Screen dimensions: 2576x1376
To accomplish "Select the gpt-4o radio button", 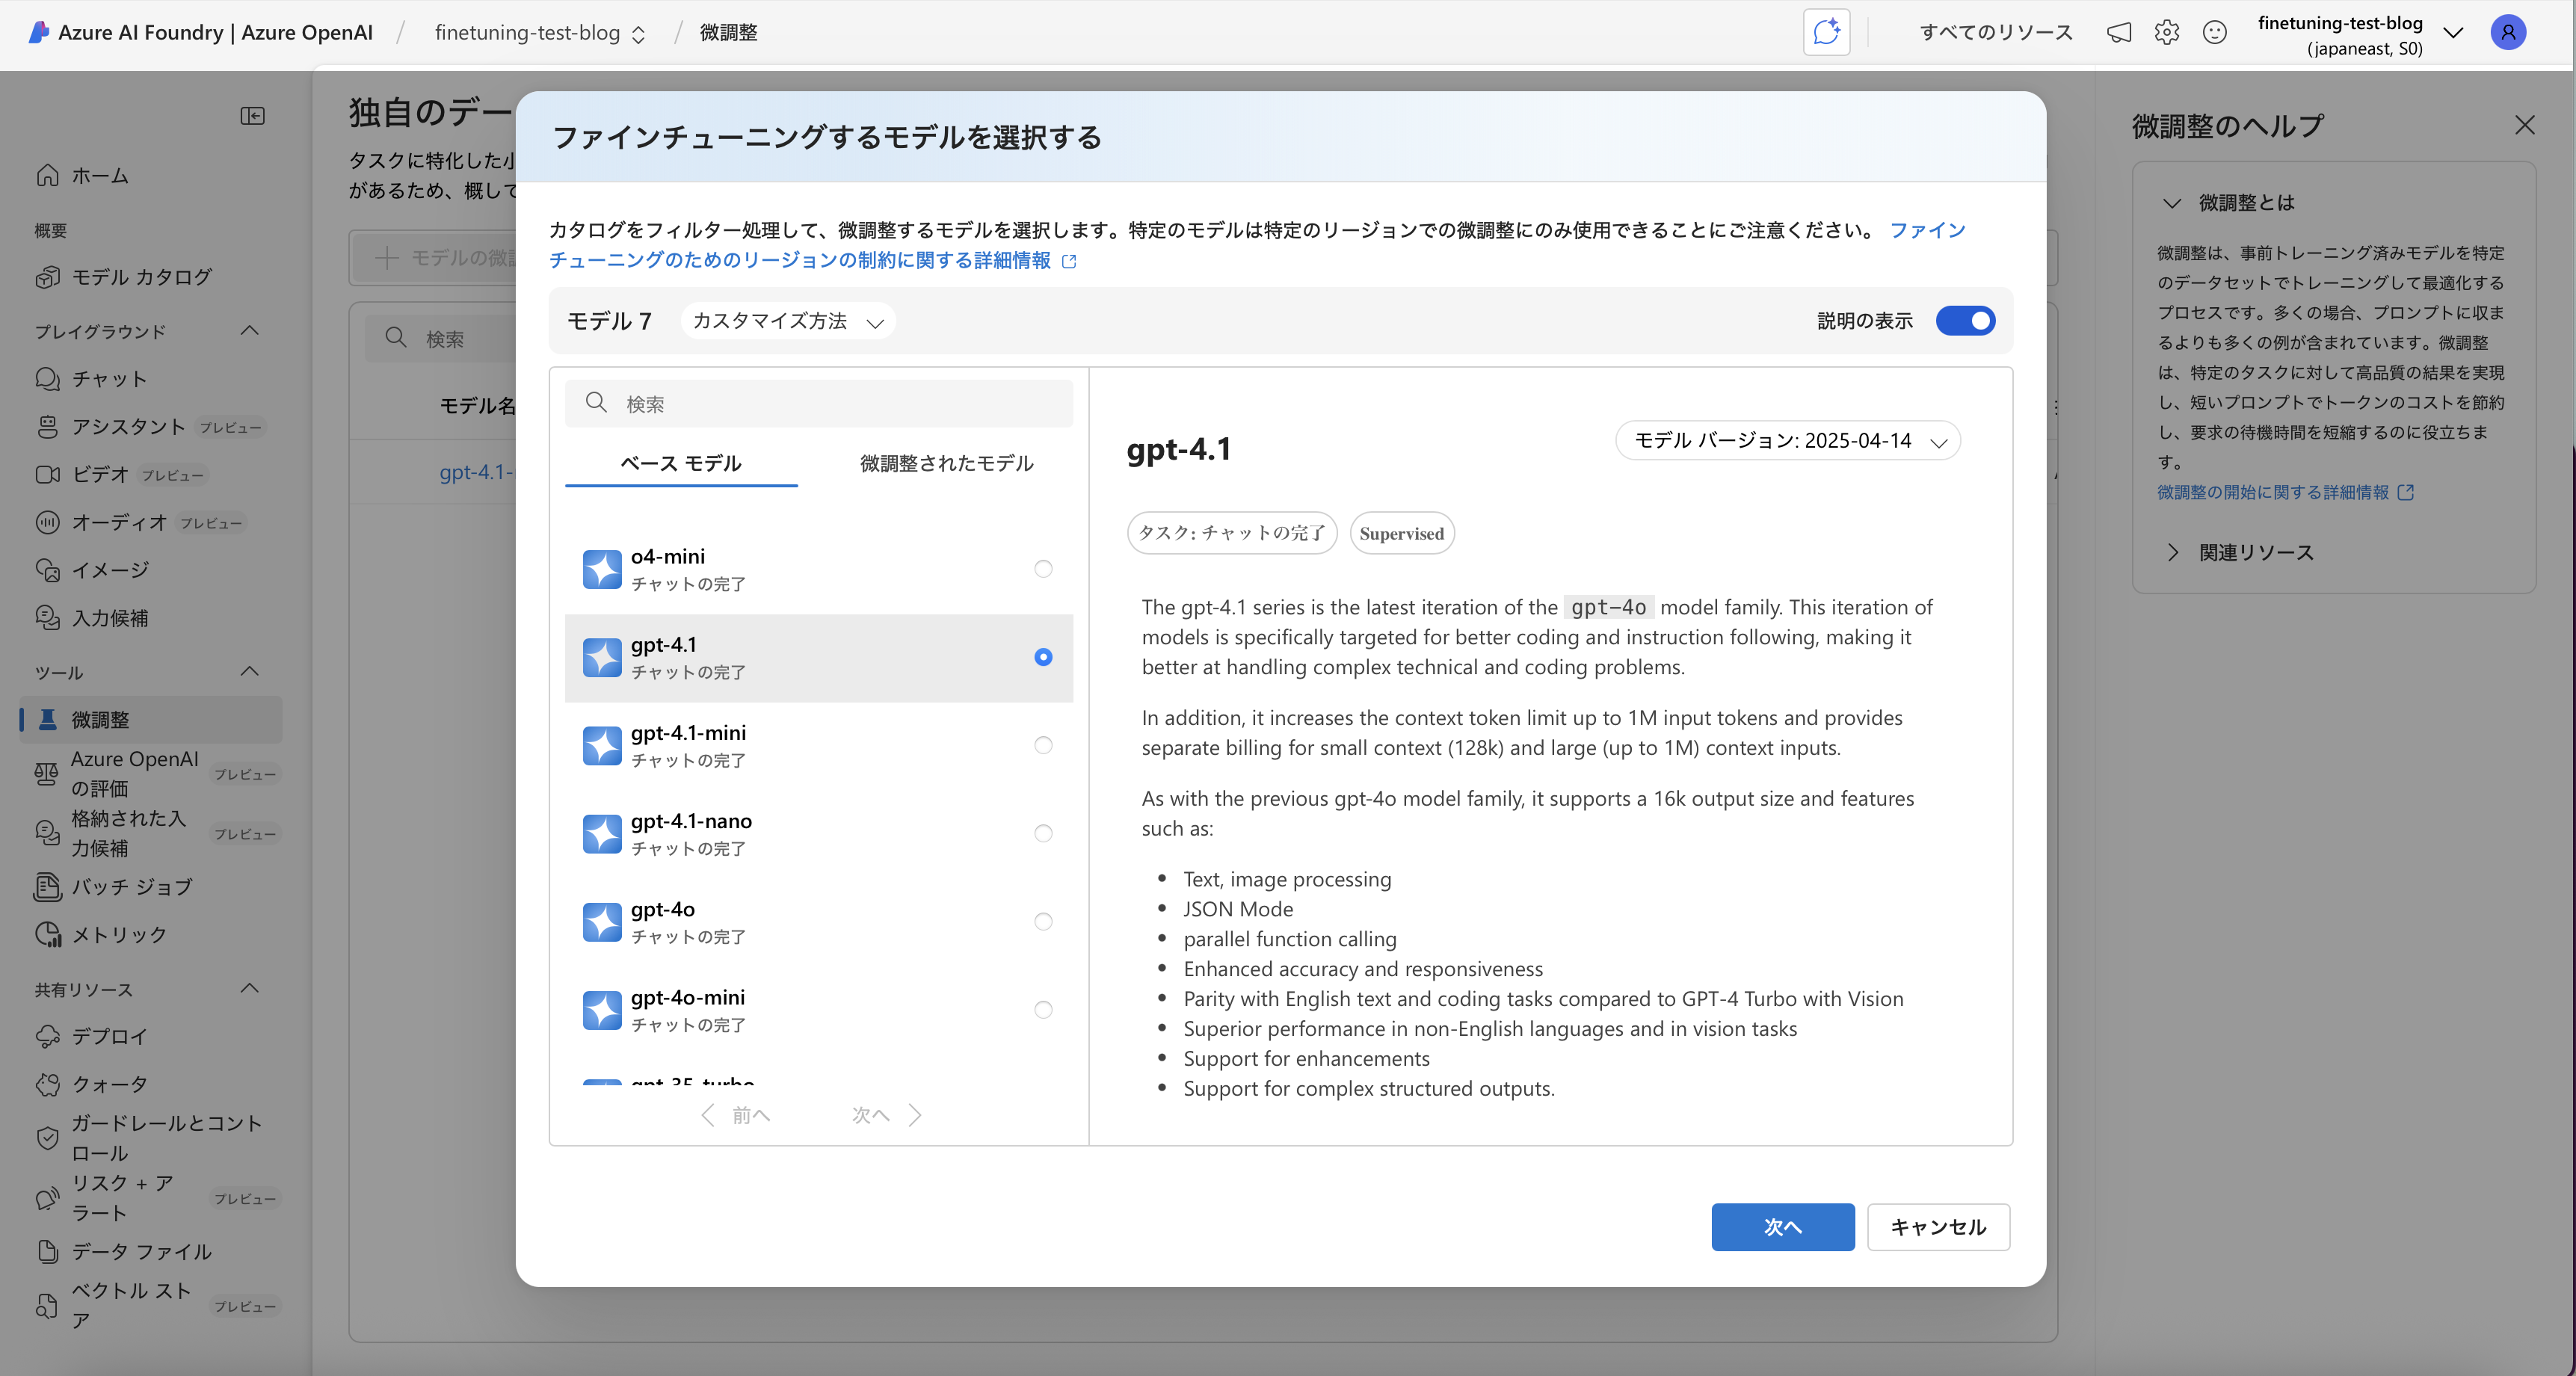I will [x=1043, y=921].
